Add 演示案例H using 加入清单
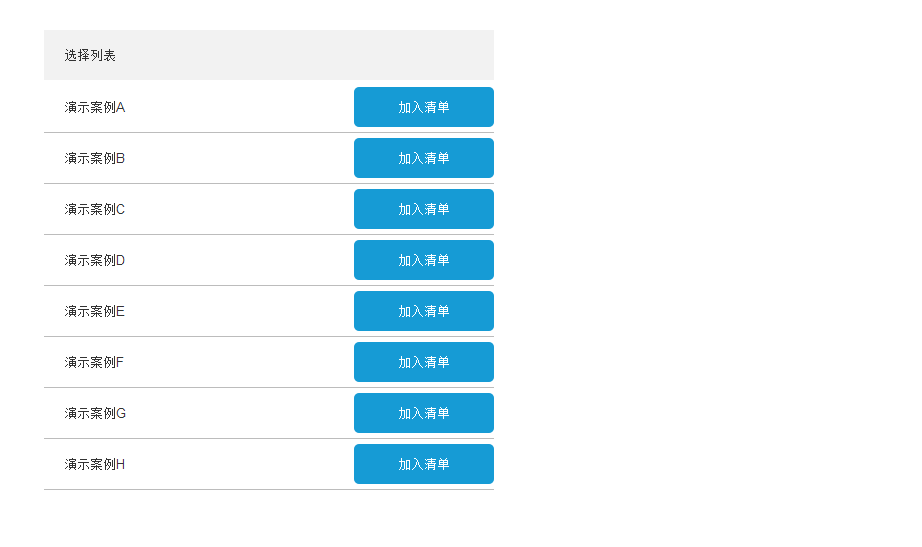The width and height of the screenshot is (922, 547). [423, 464]
